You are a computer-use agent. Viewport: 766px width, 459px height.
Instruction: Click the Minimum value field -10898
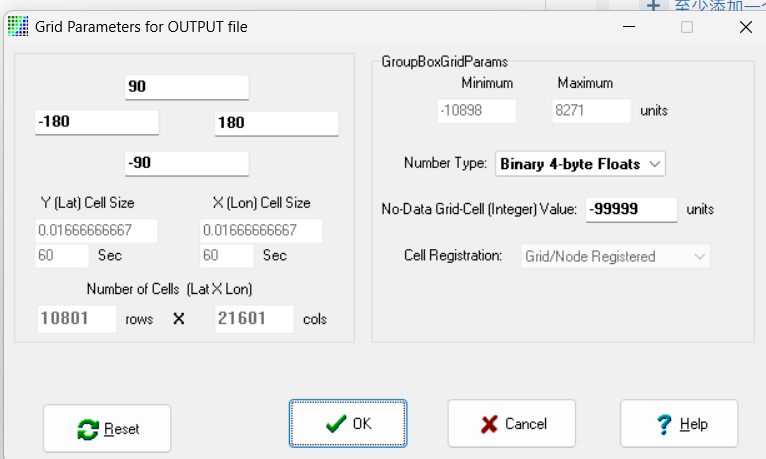pos(476,111)
